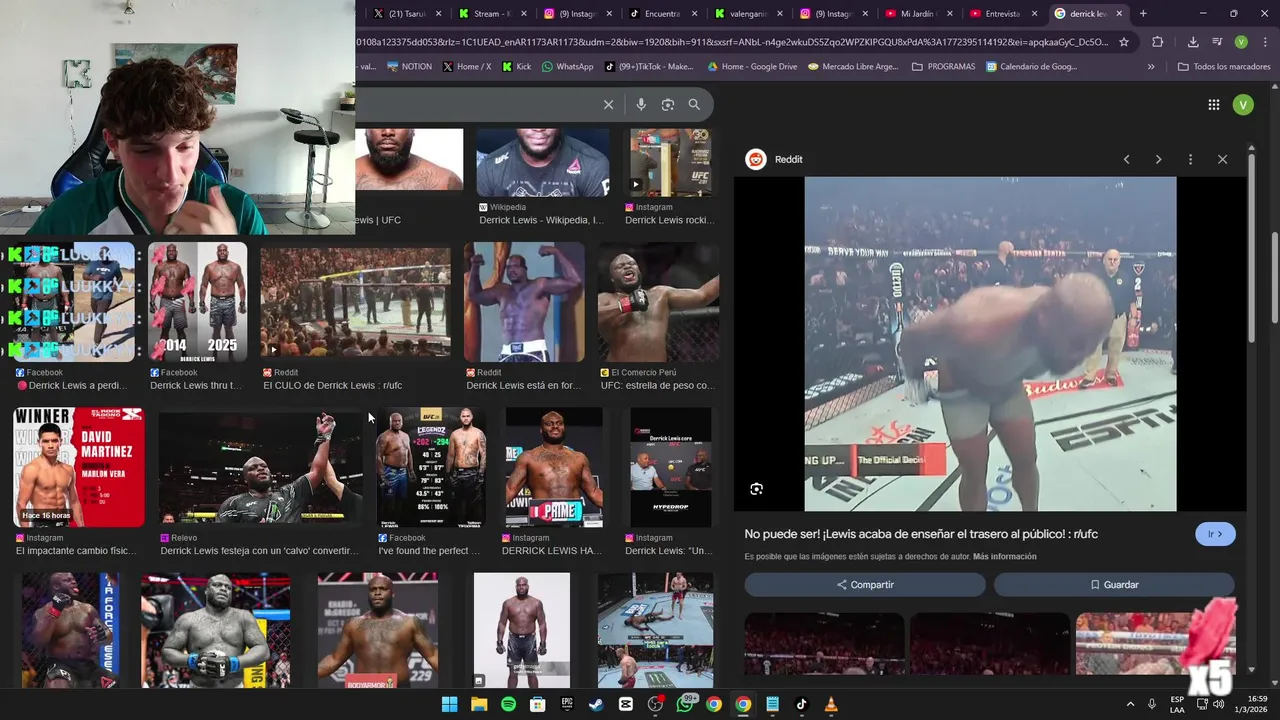Go to previous image in Reddit preview panel
The image size is (1280, 720).
point(1127,159)
